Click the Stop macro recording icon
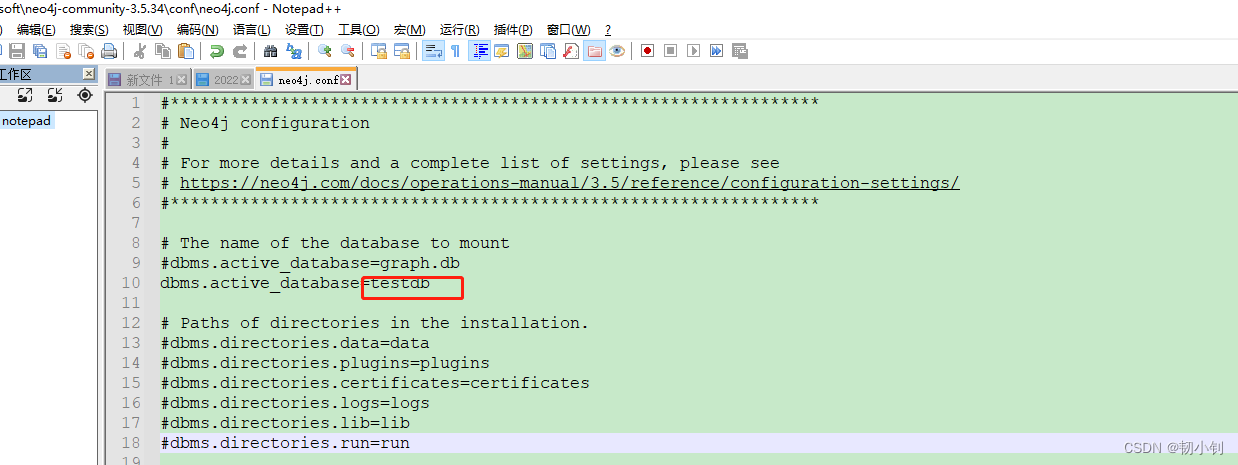The width and height of the screenshot is (1238, 465). [x=671, y=50]
